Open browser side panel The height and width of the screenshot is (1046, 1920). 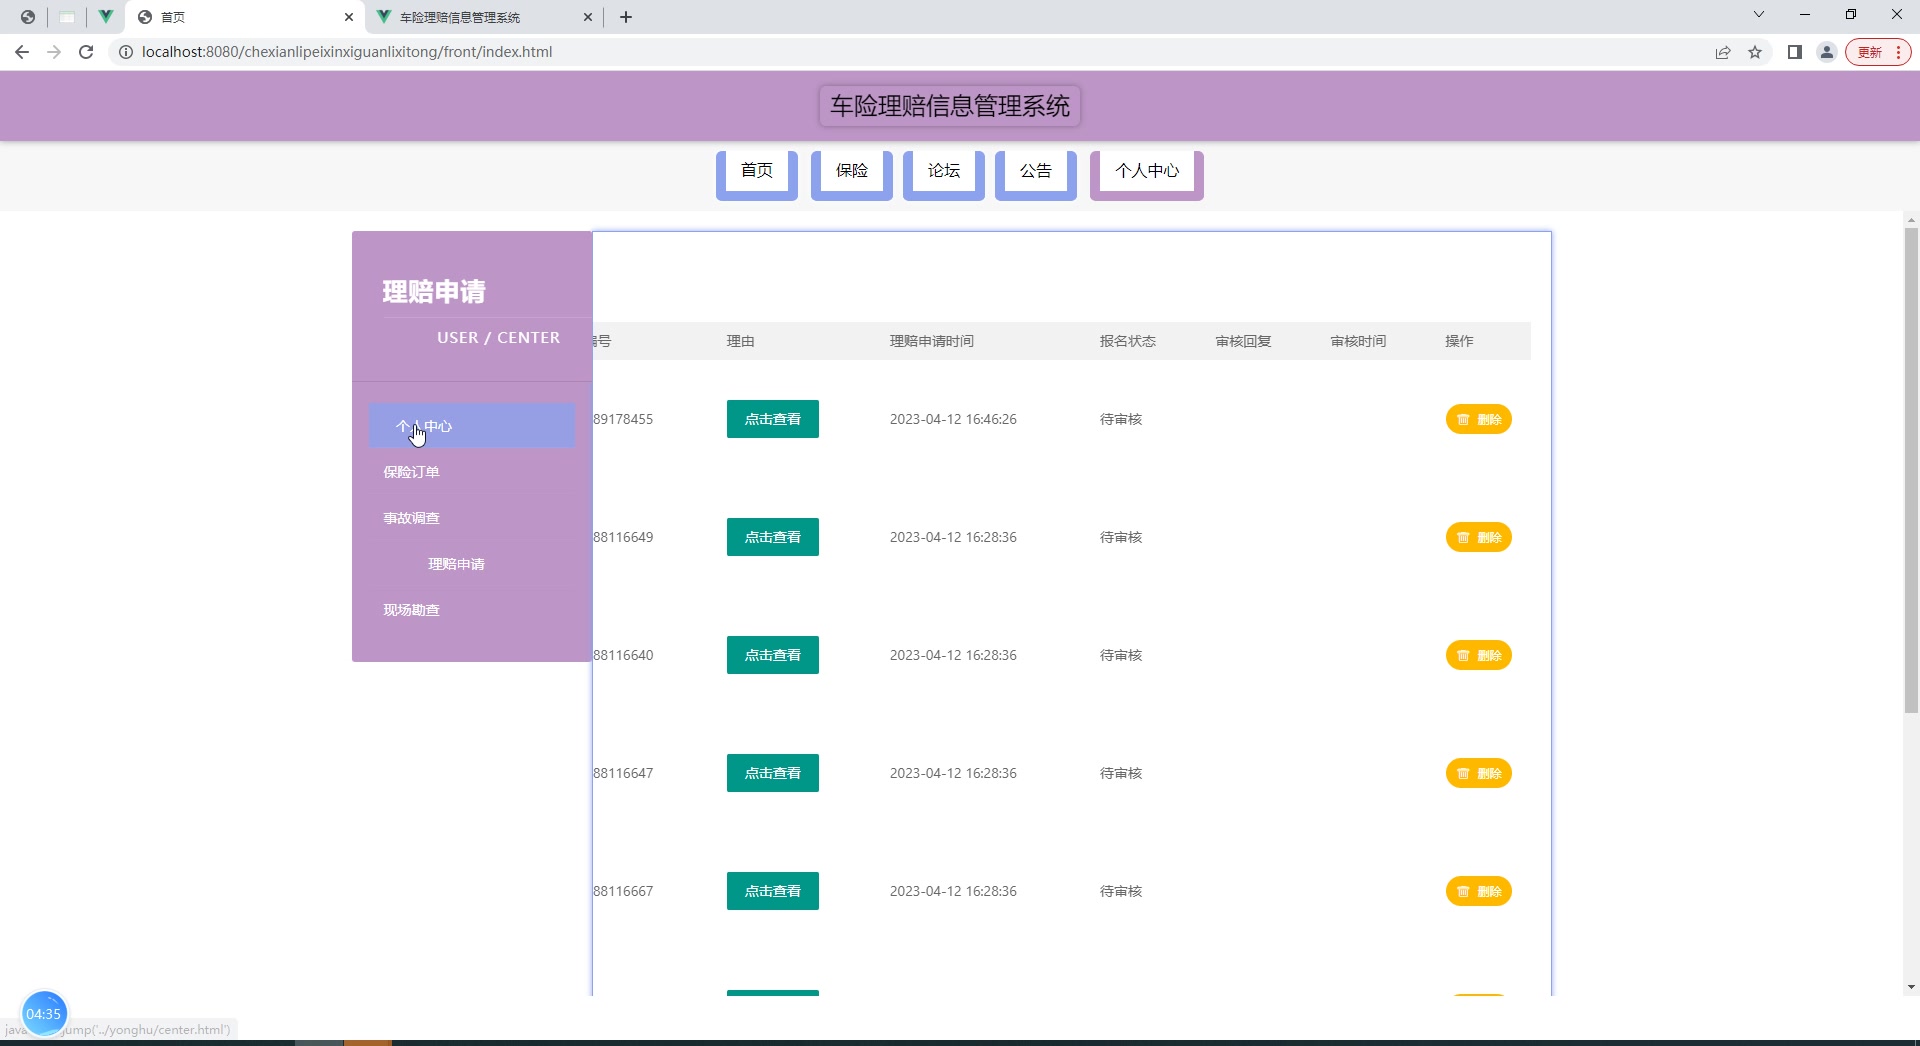(x=1795, y=52)
